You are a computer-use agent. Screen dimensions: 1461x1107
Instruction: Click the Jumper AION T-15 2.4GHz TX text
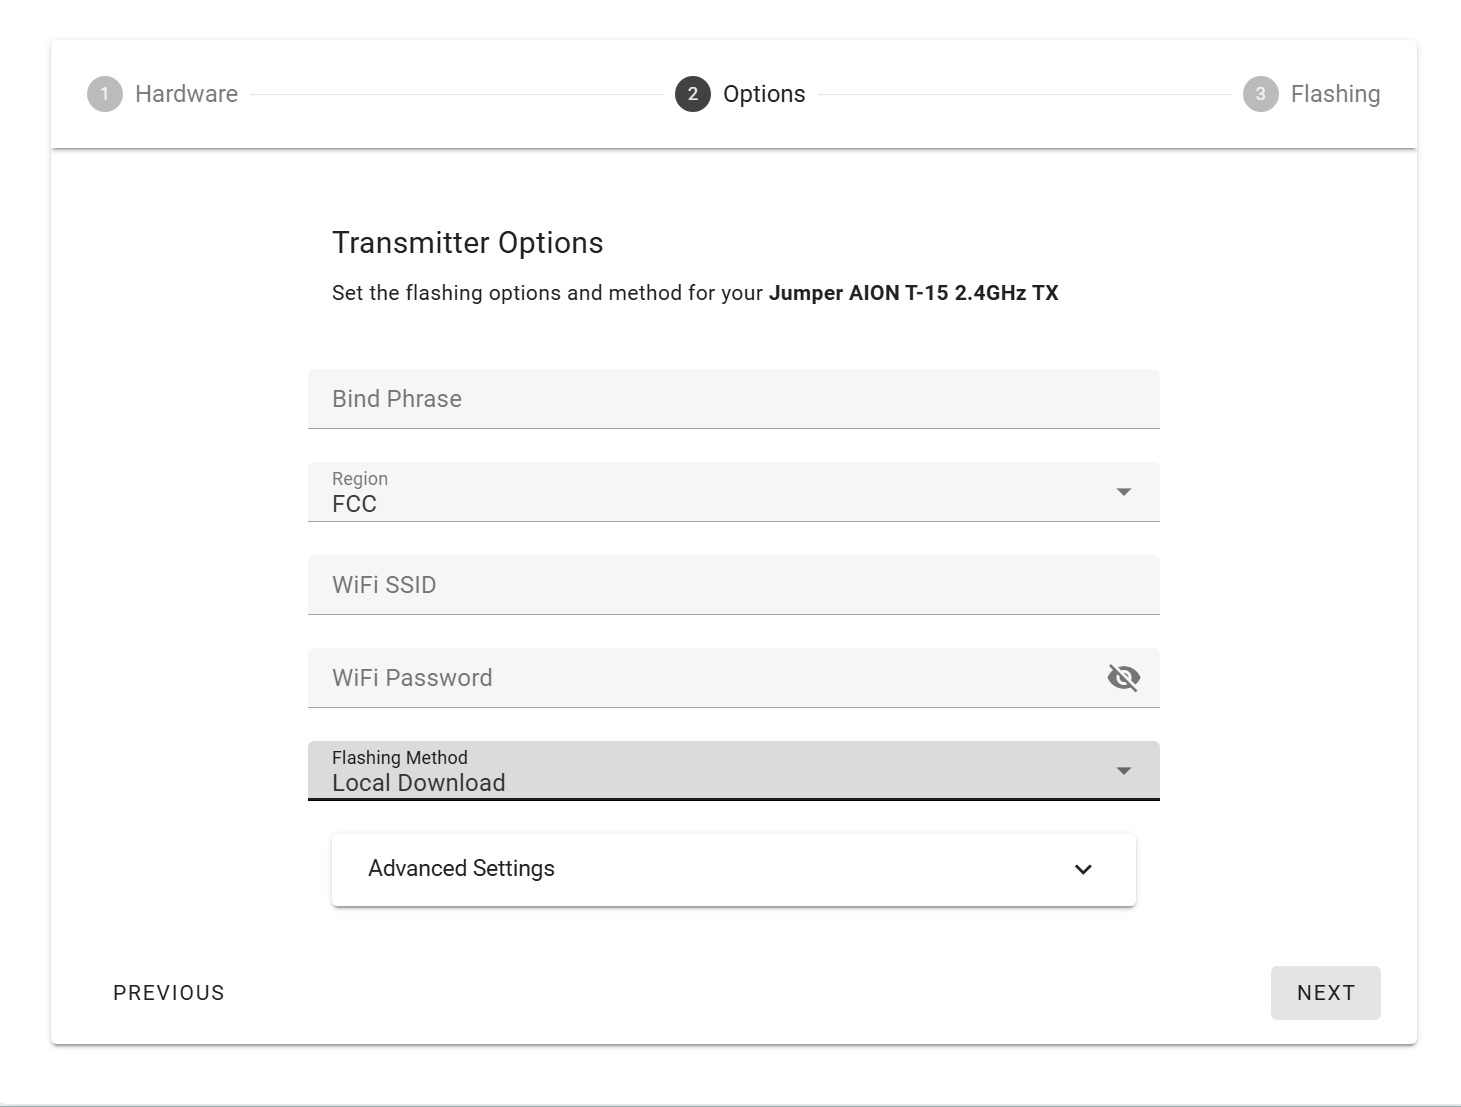pyautogui.click(x=913, y=293)
